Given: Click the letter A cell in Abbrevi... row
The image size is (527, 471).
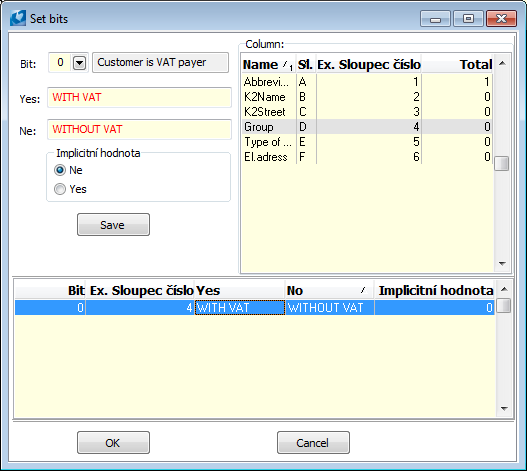Looking at the screenshot, I should point(306,82).
